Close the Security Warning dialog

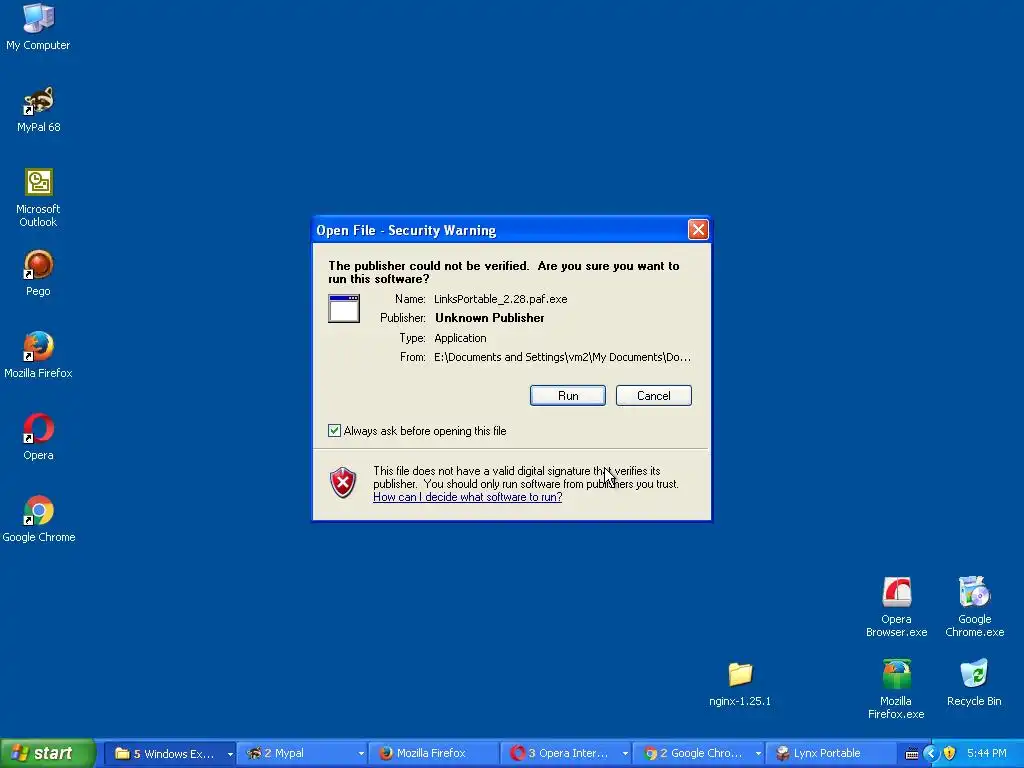pyautogui.click(x=698, y=229)
